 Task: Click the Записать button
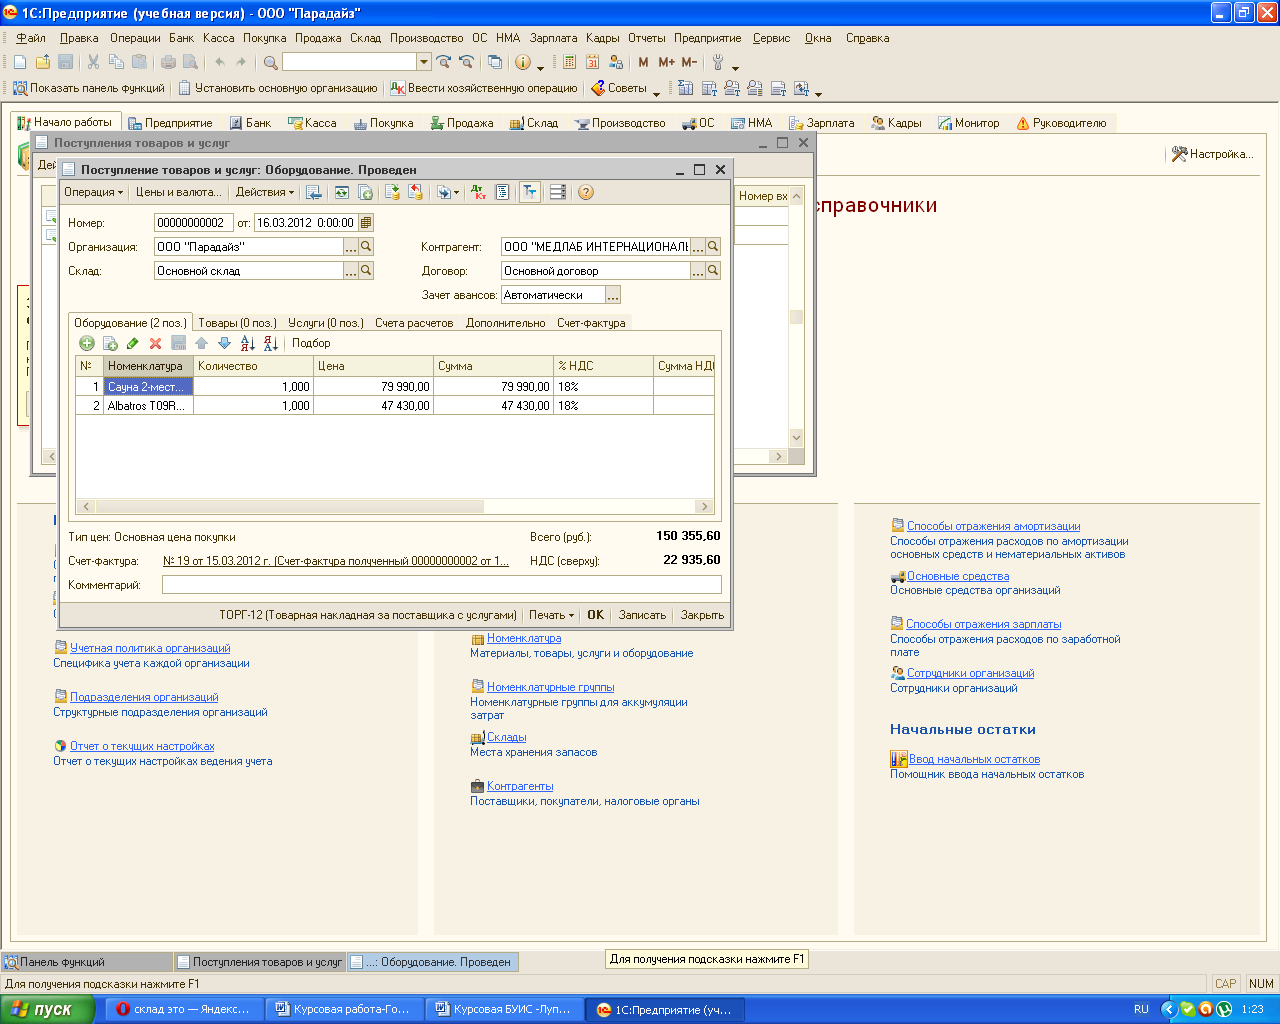click(x=642, y=615)
